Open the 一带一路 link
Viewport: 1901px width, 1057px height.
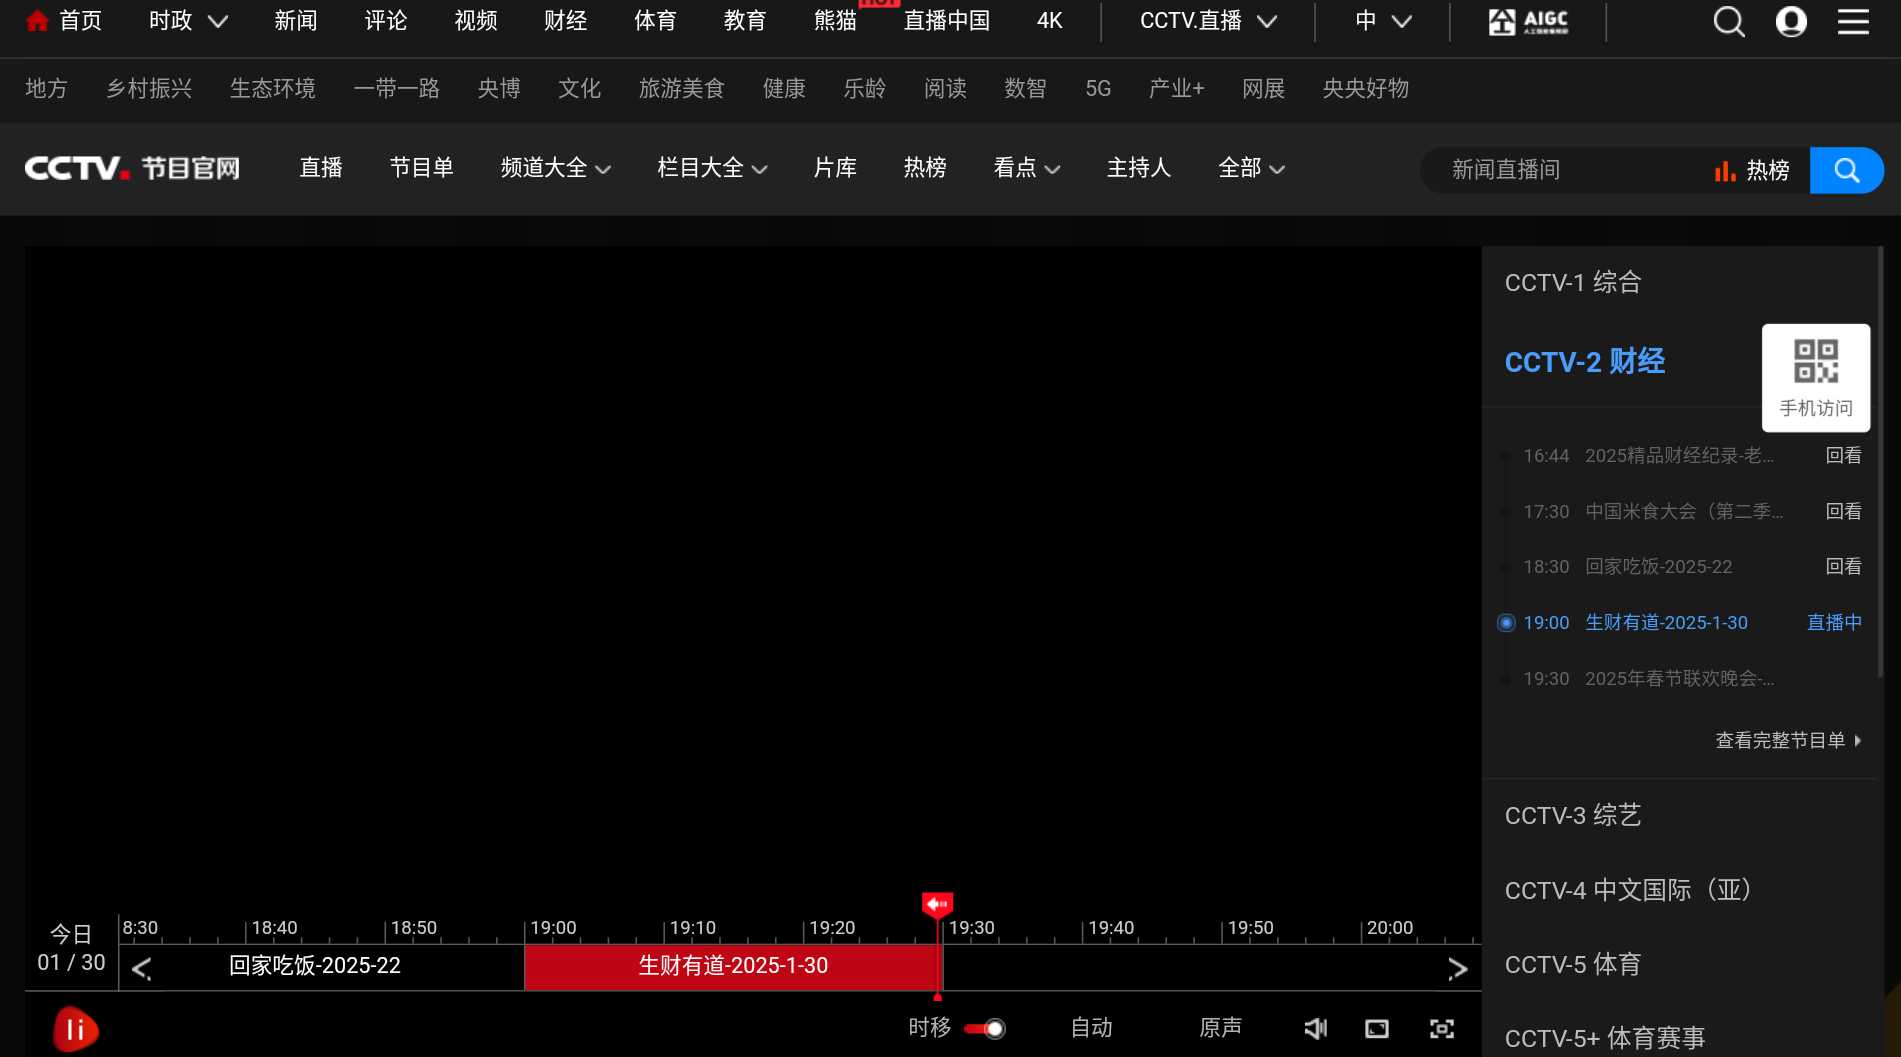(x=397, y=89)
